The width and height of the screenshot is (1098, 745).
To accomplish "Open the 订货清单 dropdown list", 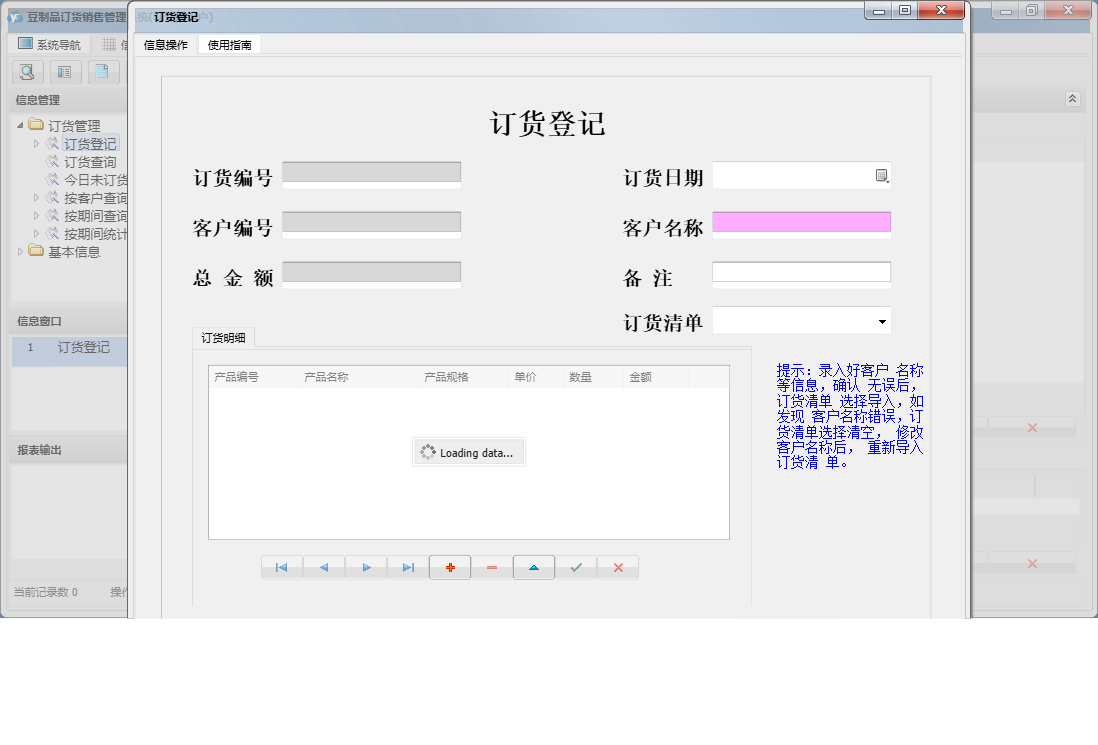I will click(882, 322).
